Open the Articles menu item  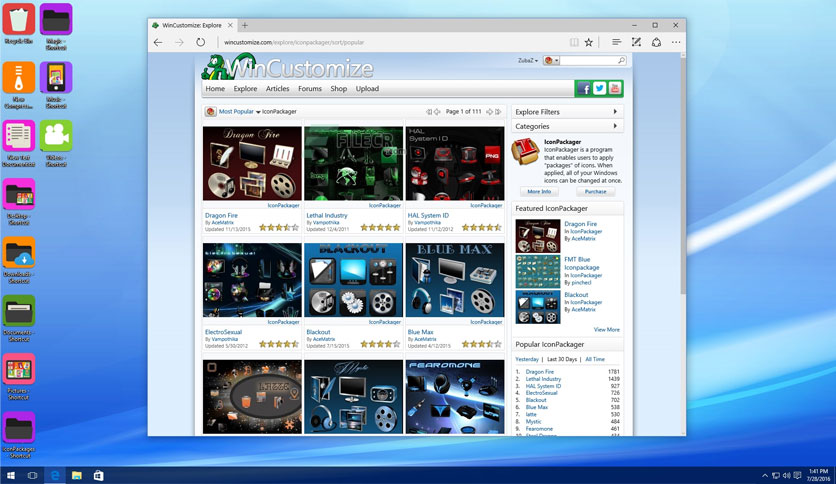[277, 88]
